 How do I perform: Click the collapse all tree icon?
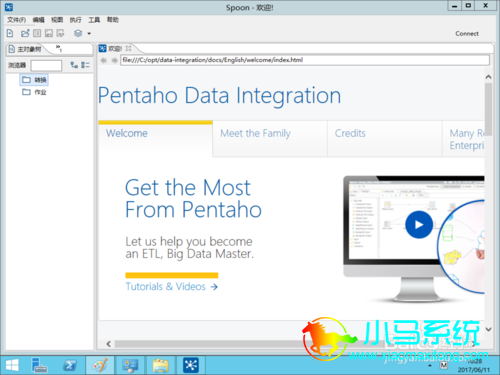85,65
